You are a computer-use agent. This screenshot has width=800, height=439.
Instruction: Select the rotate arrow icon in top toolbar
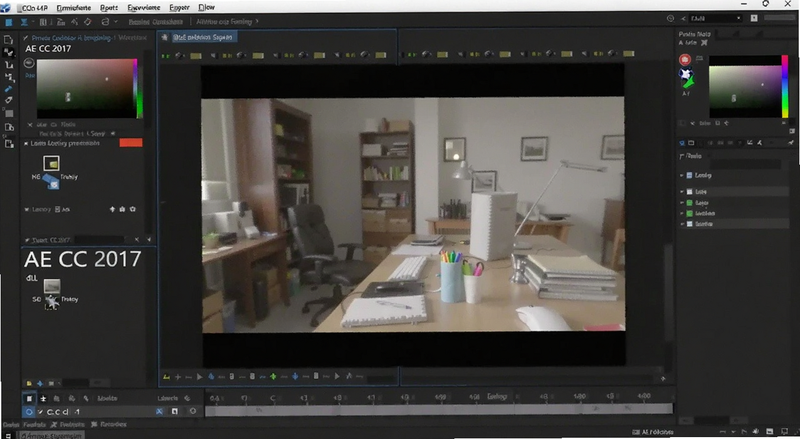point(105,21)
